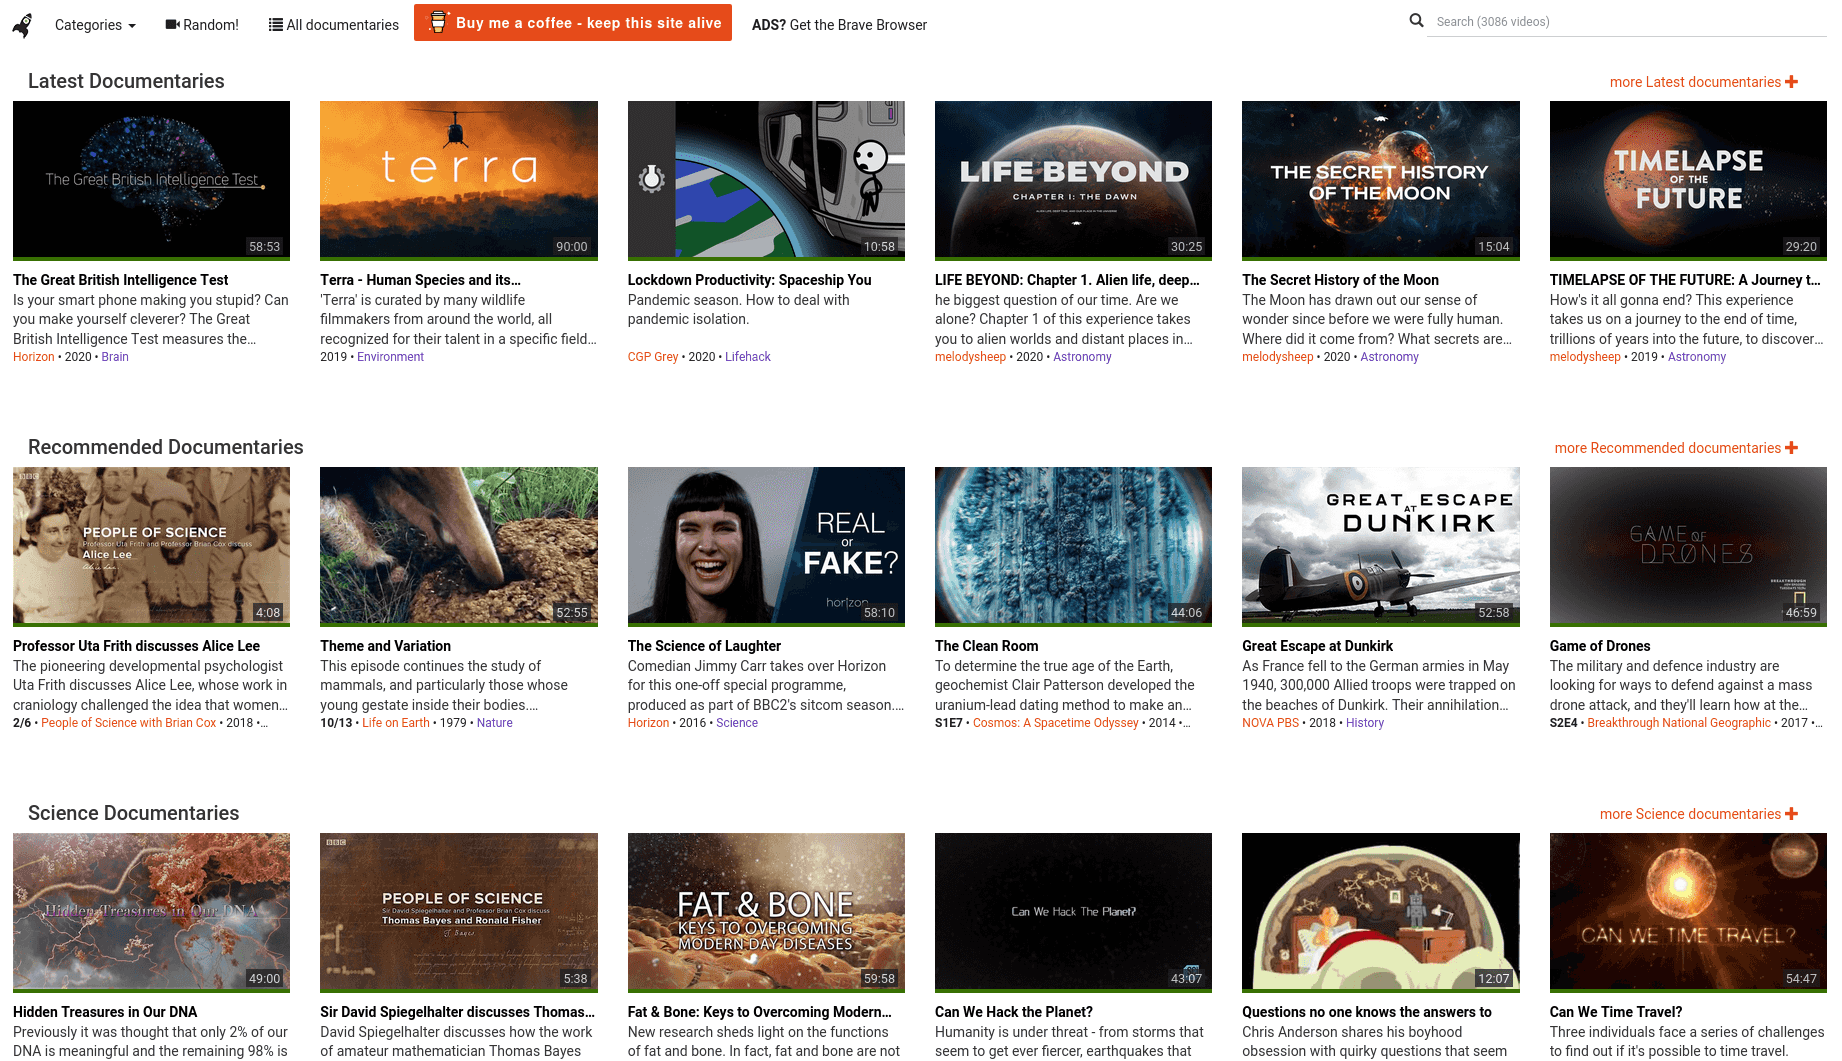
Task: Open the All documentaries page
Action: pyautogui.click(x=342, y=25)
